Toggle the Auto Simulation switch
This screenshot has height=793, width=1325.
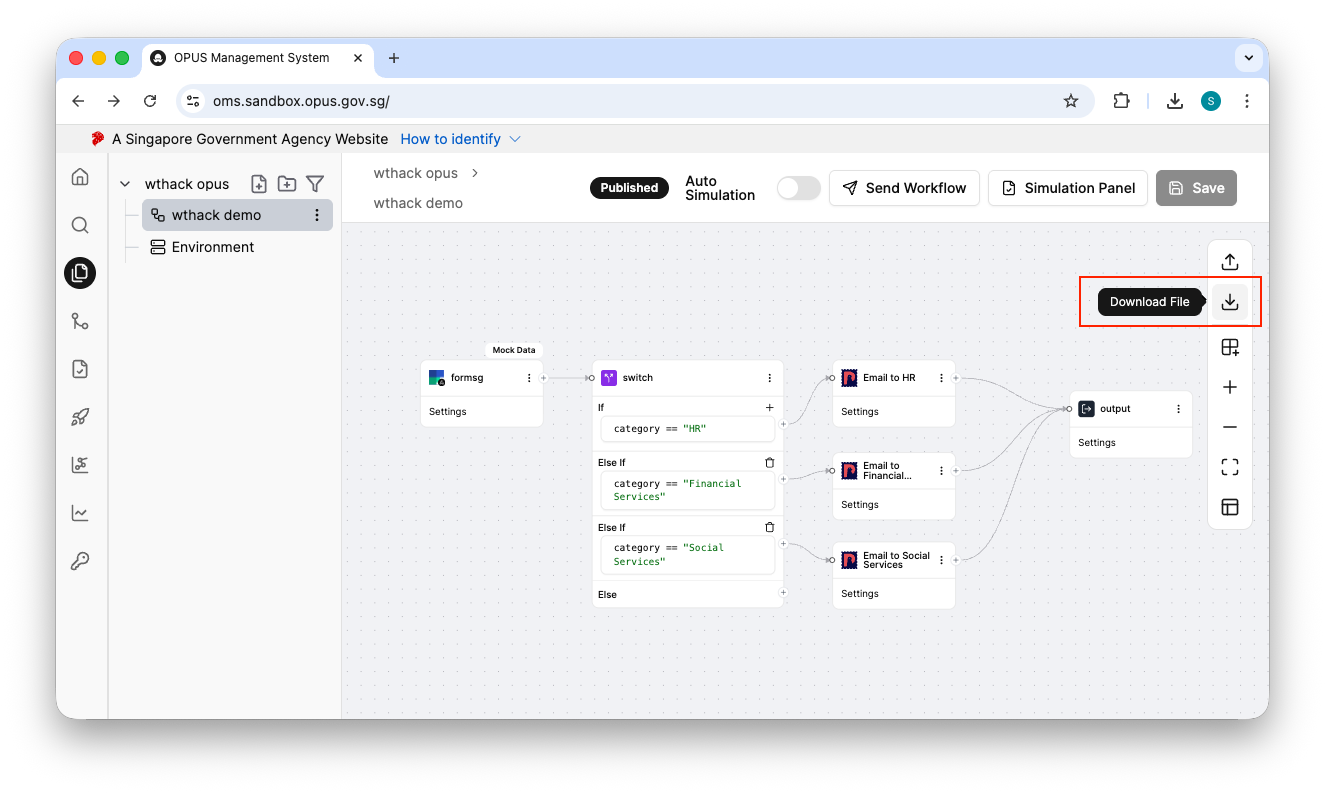798,188
